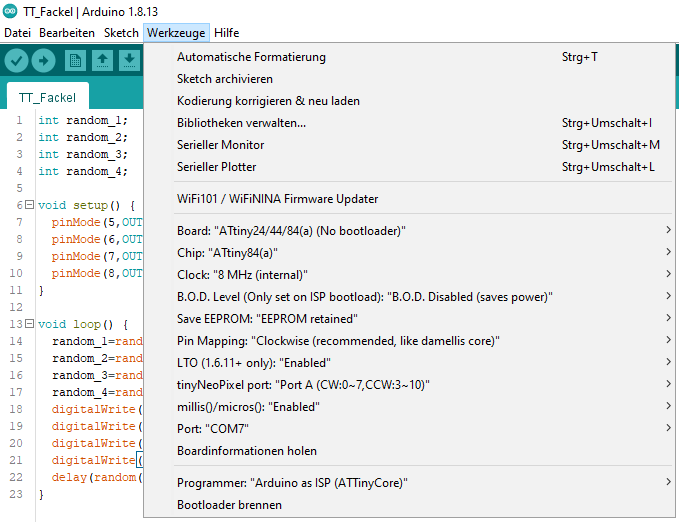The height and width of the screenshot is (522, 679).
Task: Open Serieller Plotter
Action: [x=409, y=167]
